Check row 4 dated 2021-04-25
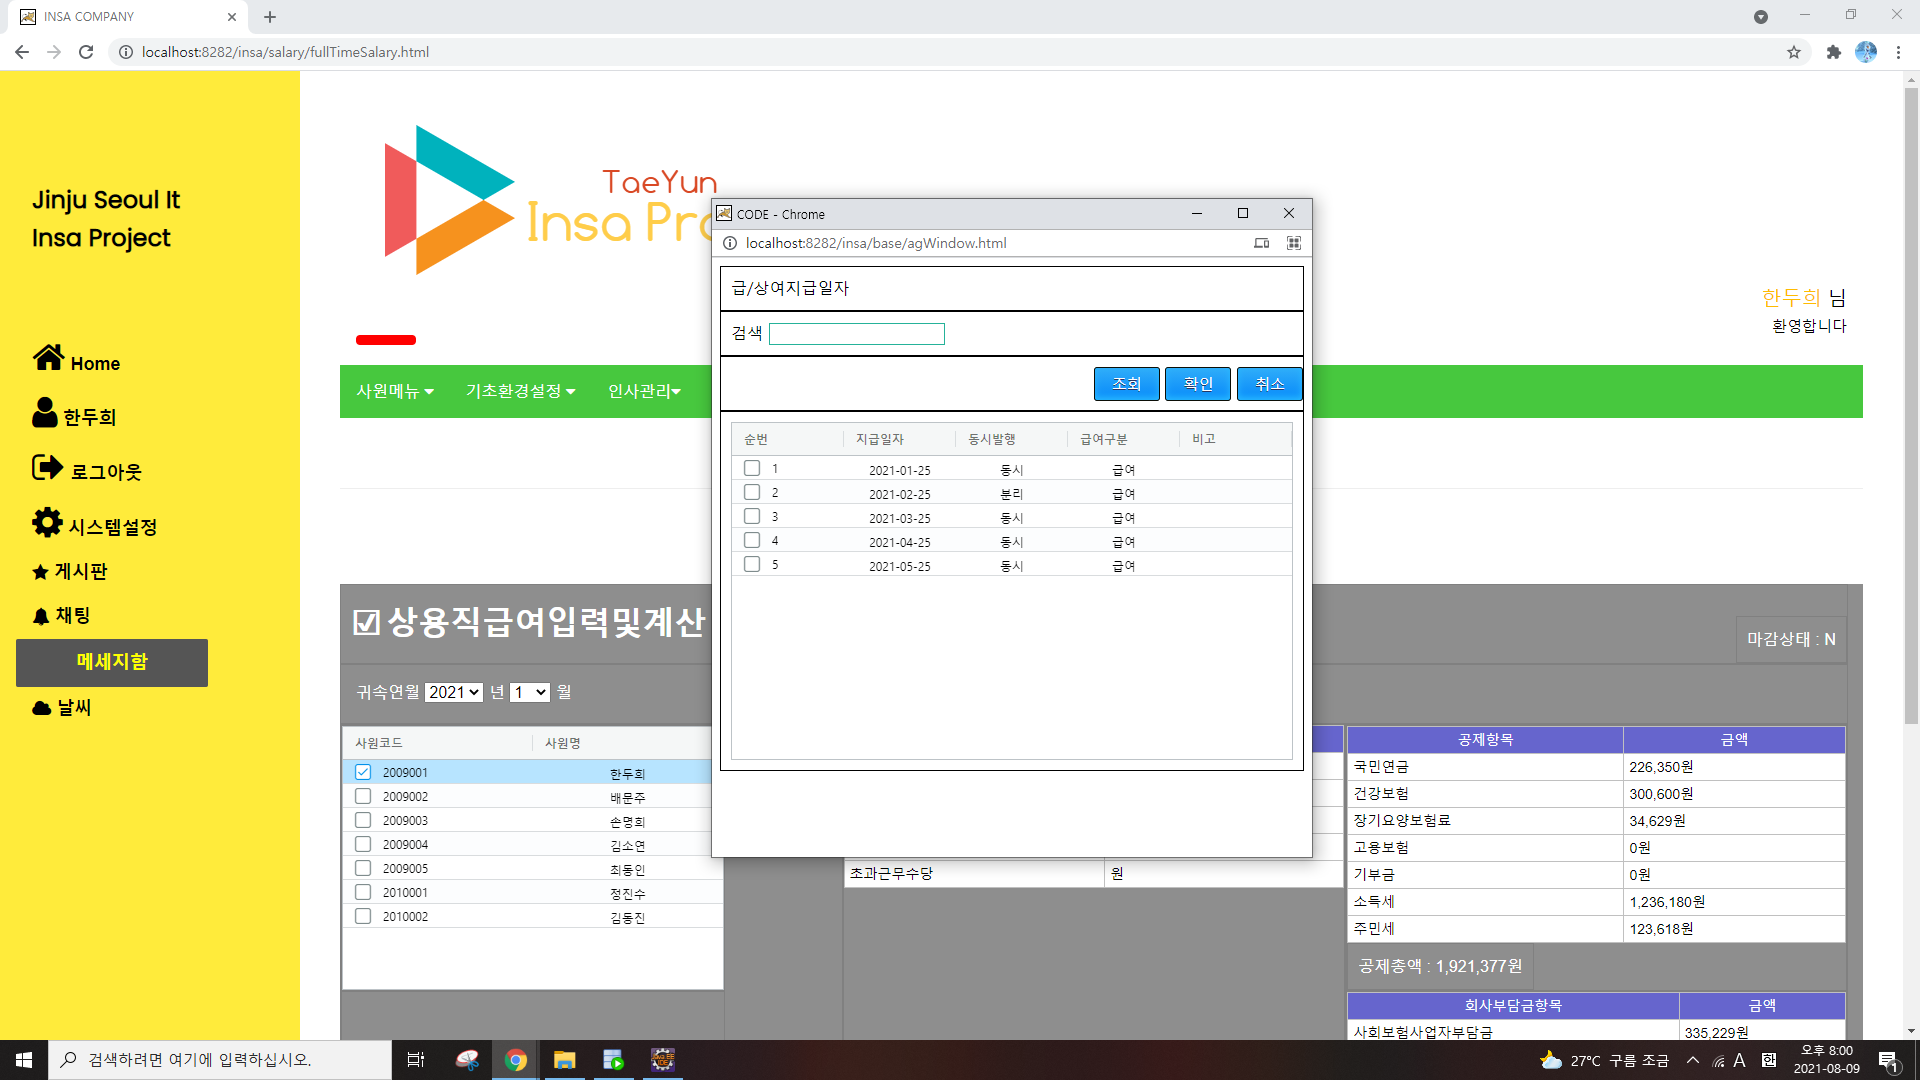Screen dimensions: 1920x1080 [x=752, y=540]
